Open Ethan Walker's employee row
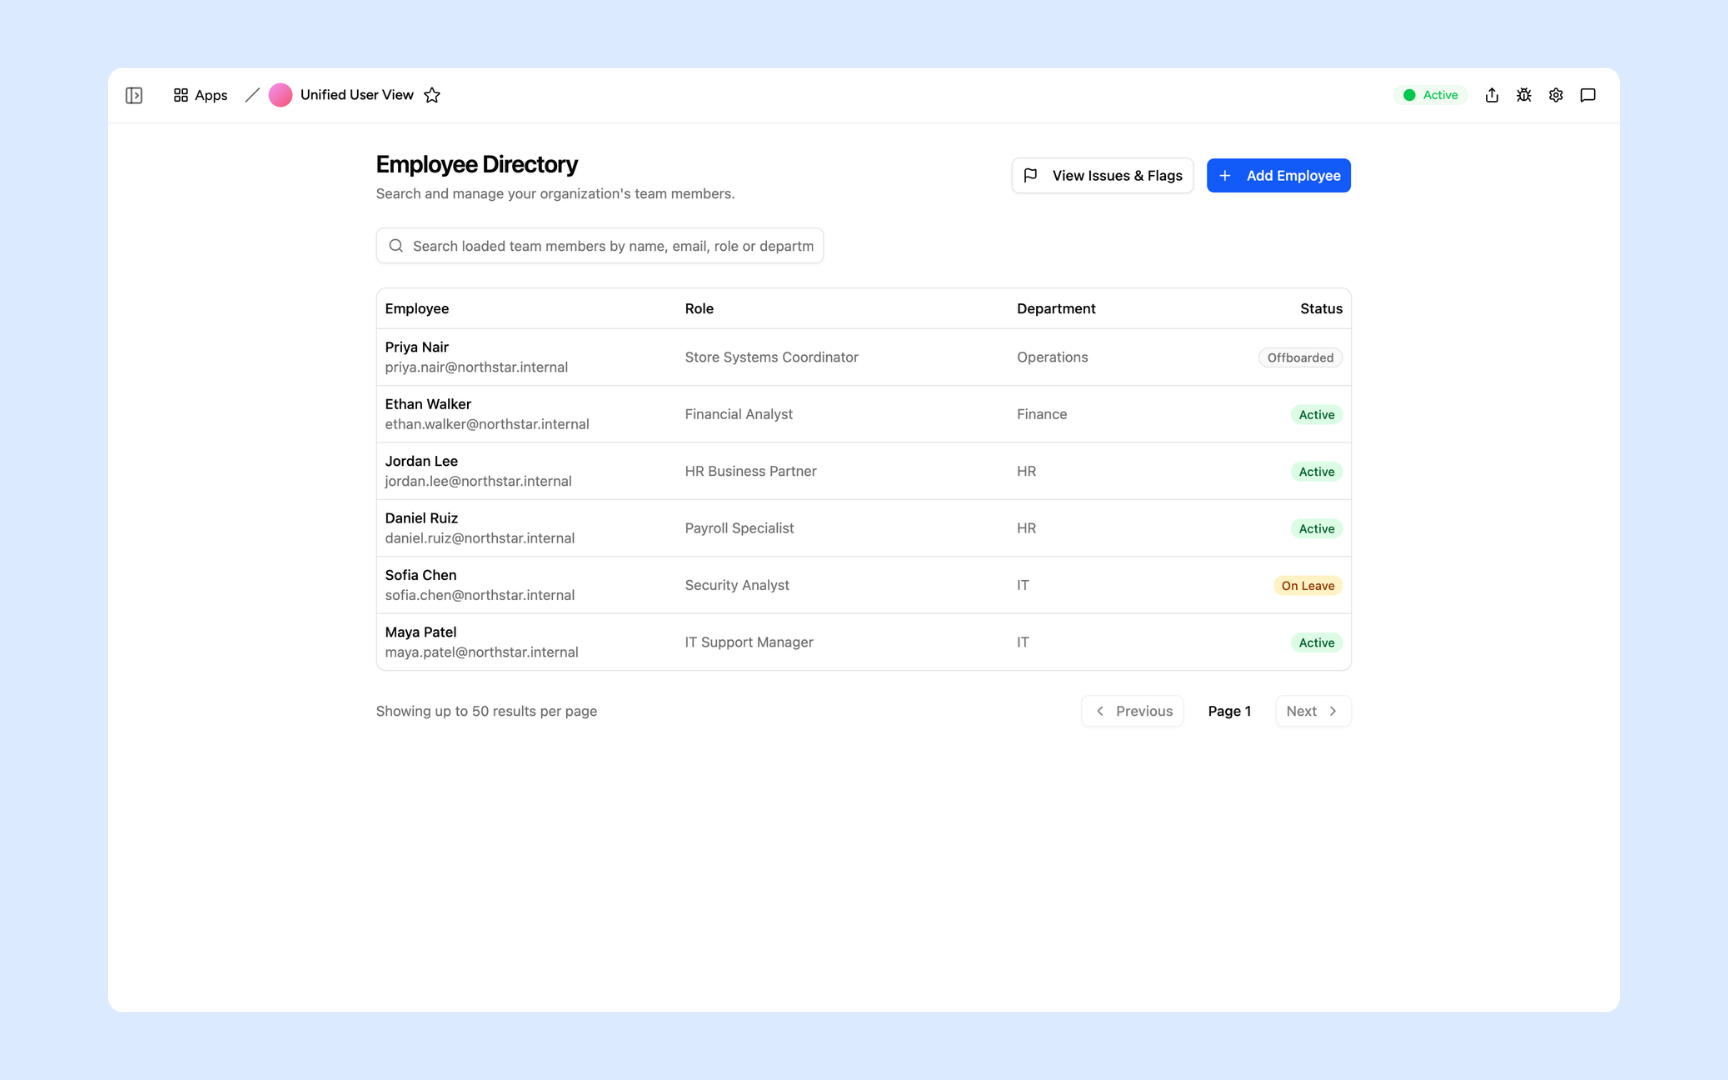The image size is (1728, 1080). [x=864, y=414]
